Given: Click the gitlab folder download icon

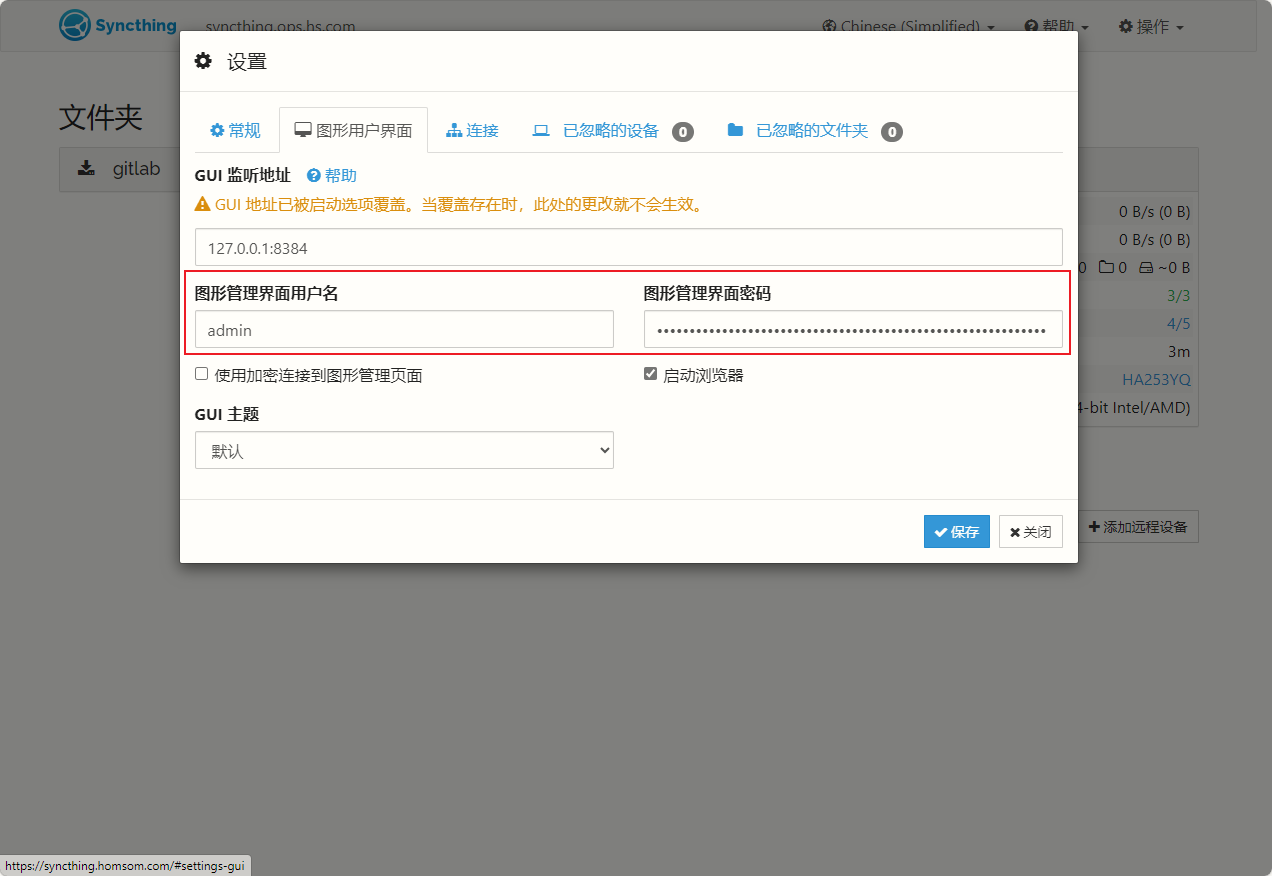Looking at the screenshot, I should pos(87,169).
